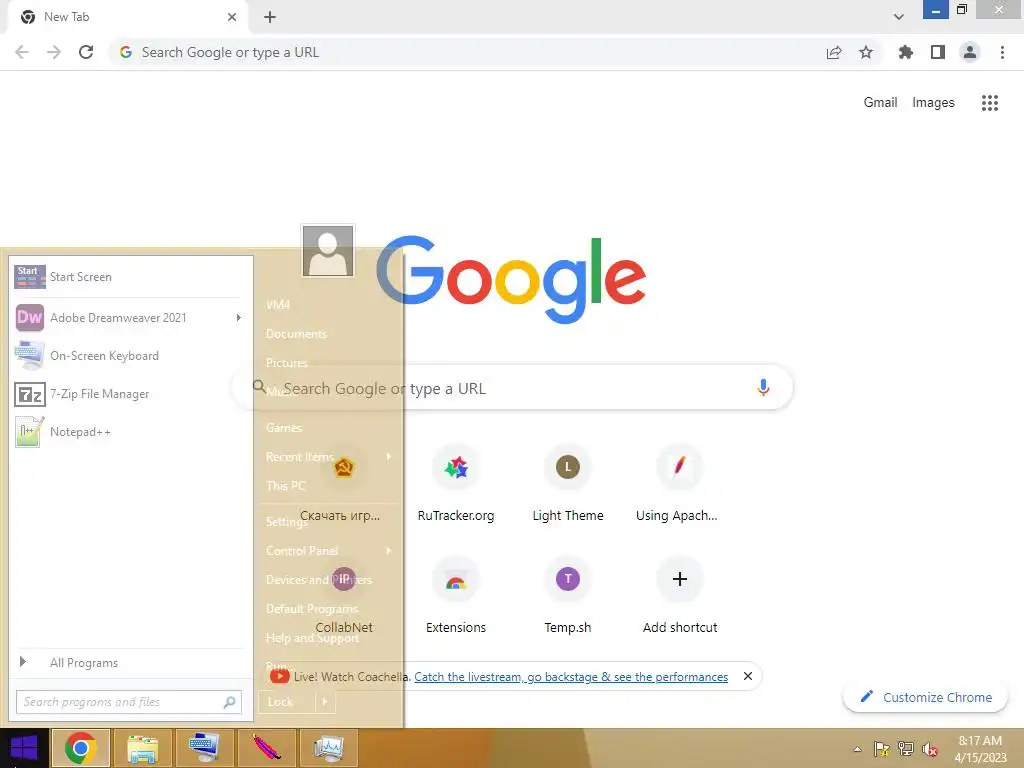
Task: Open Games in Start menu
Action: (x=284, y=428)
